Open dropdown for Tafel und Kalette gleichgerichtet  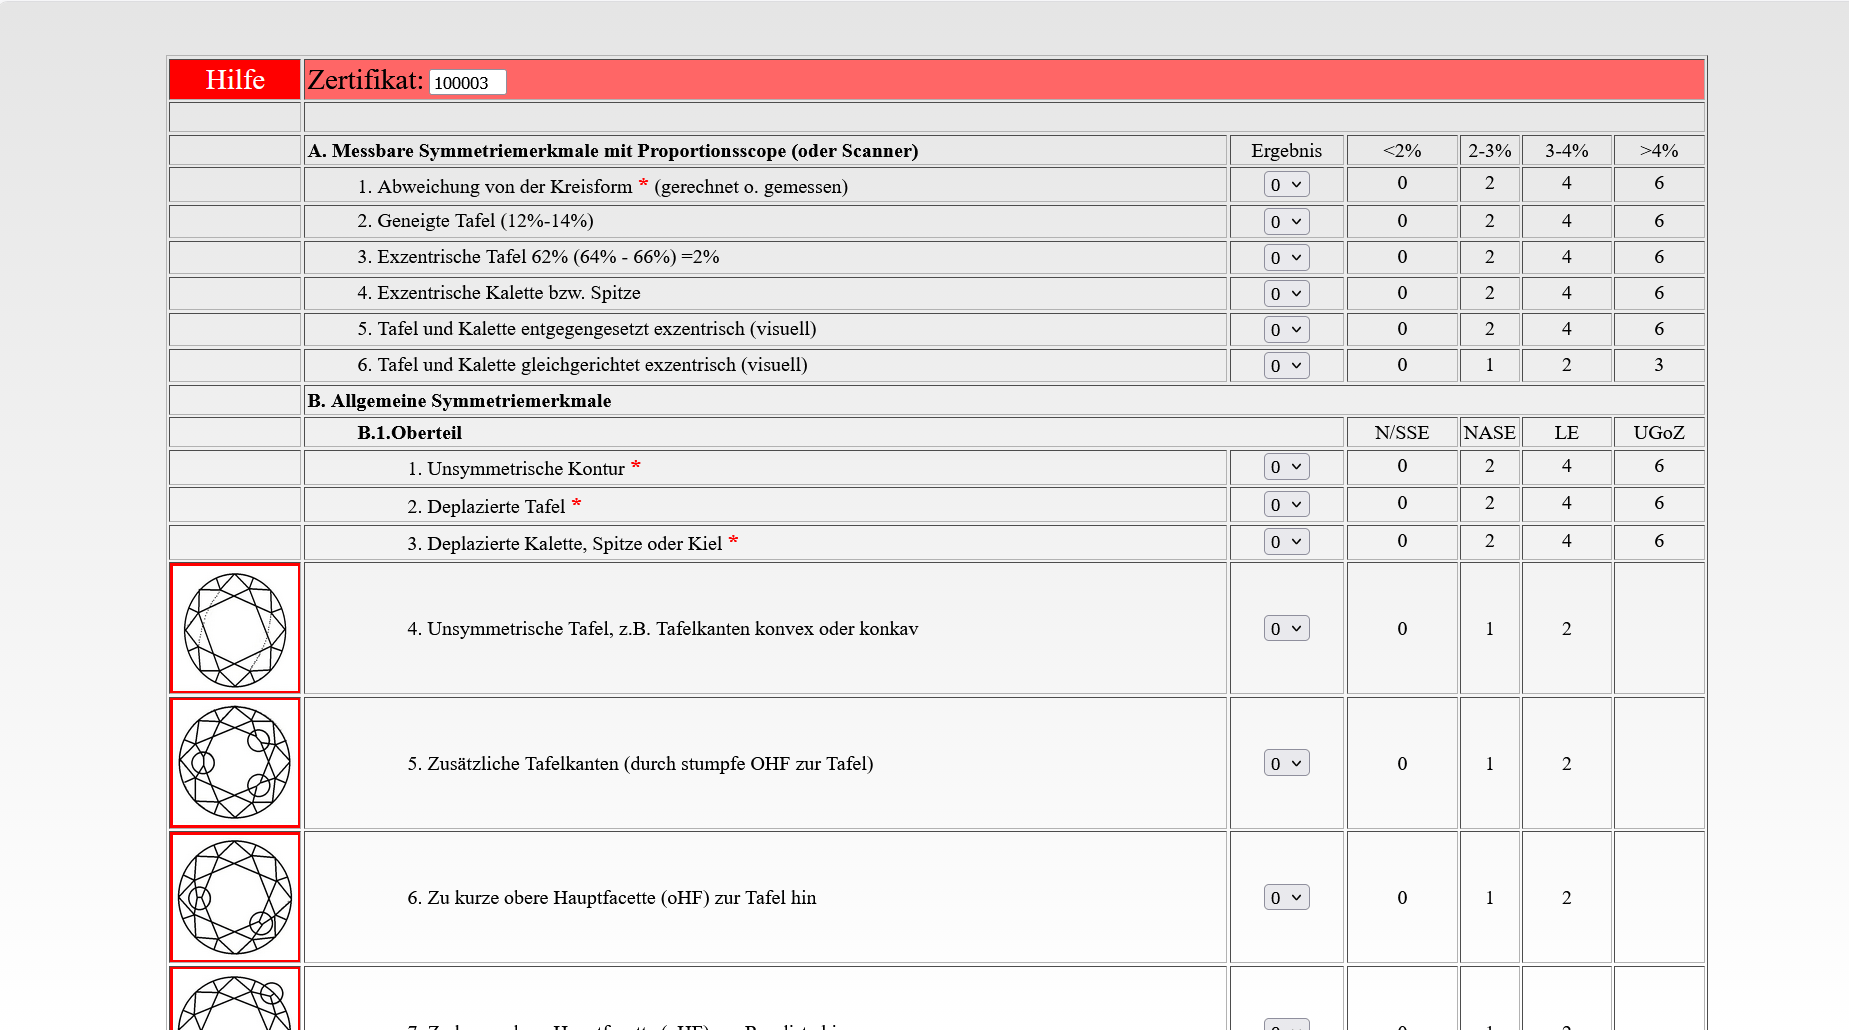pyautogui.click(x=1286, y=366)
